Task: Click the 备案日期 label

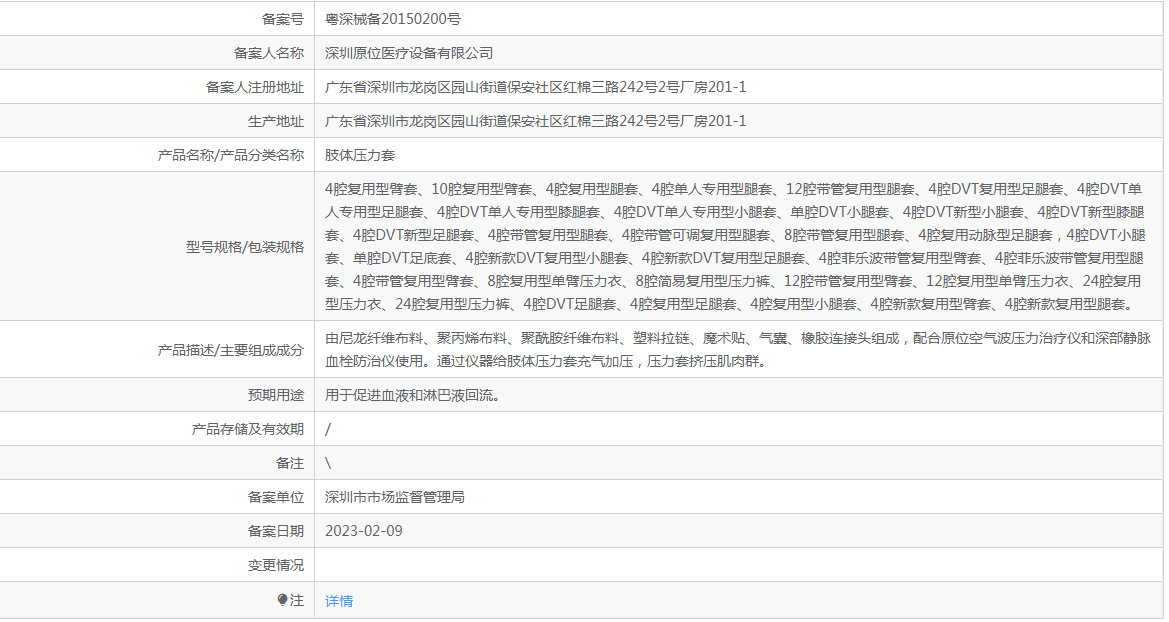Action: pyautogui.click(x=276, y=531)
